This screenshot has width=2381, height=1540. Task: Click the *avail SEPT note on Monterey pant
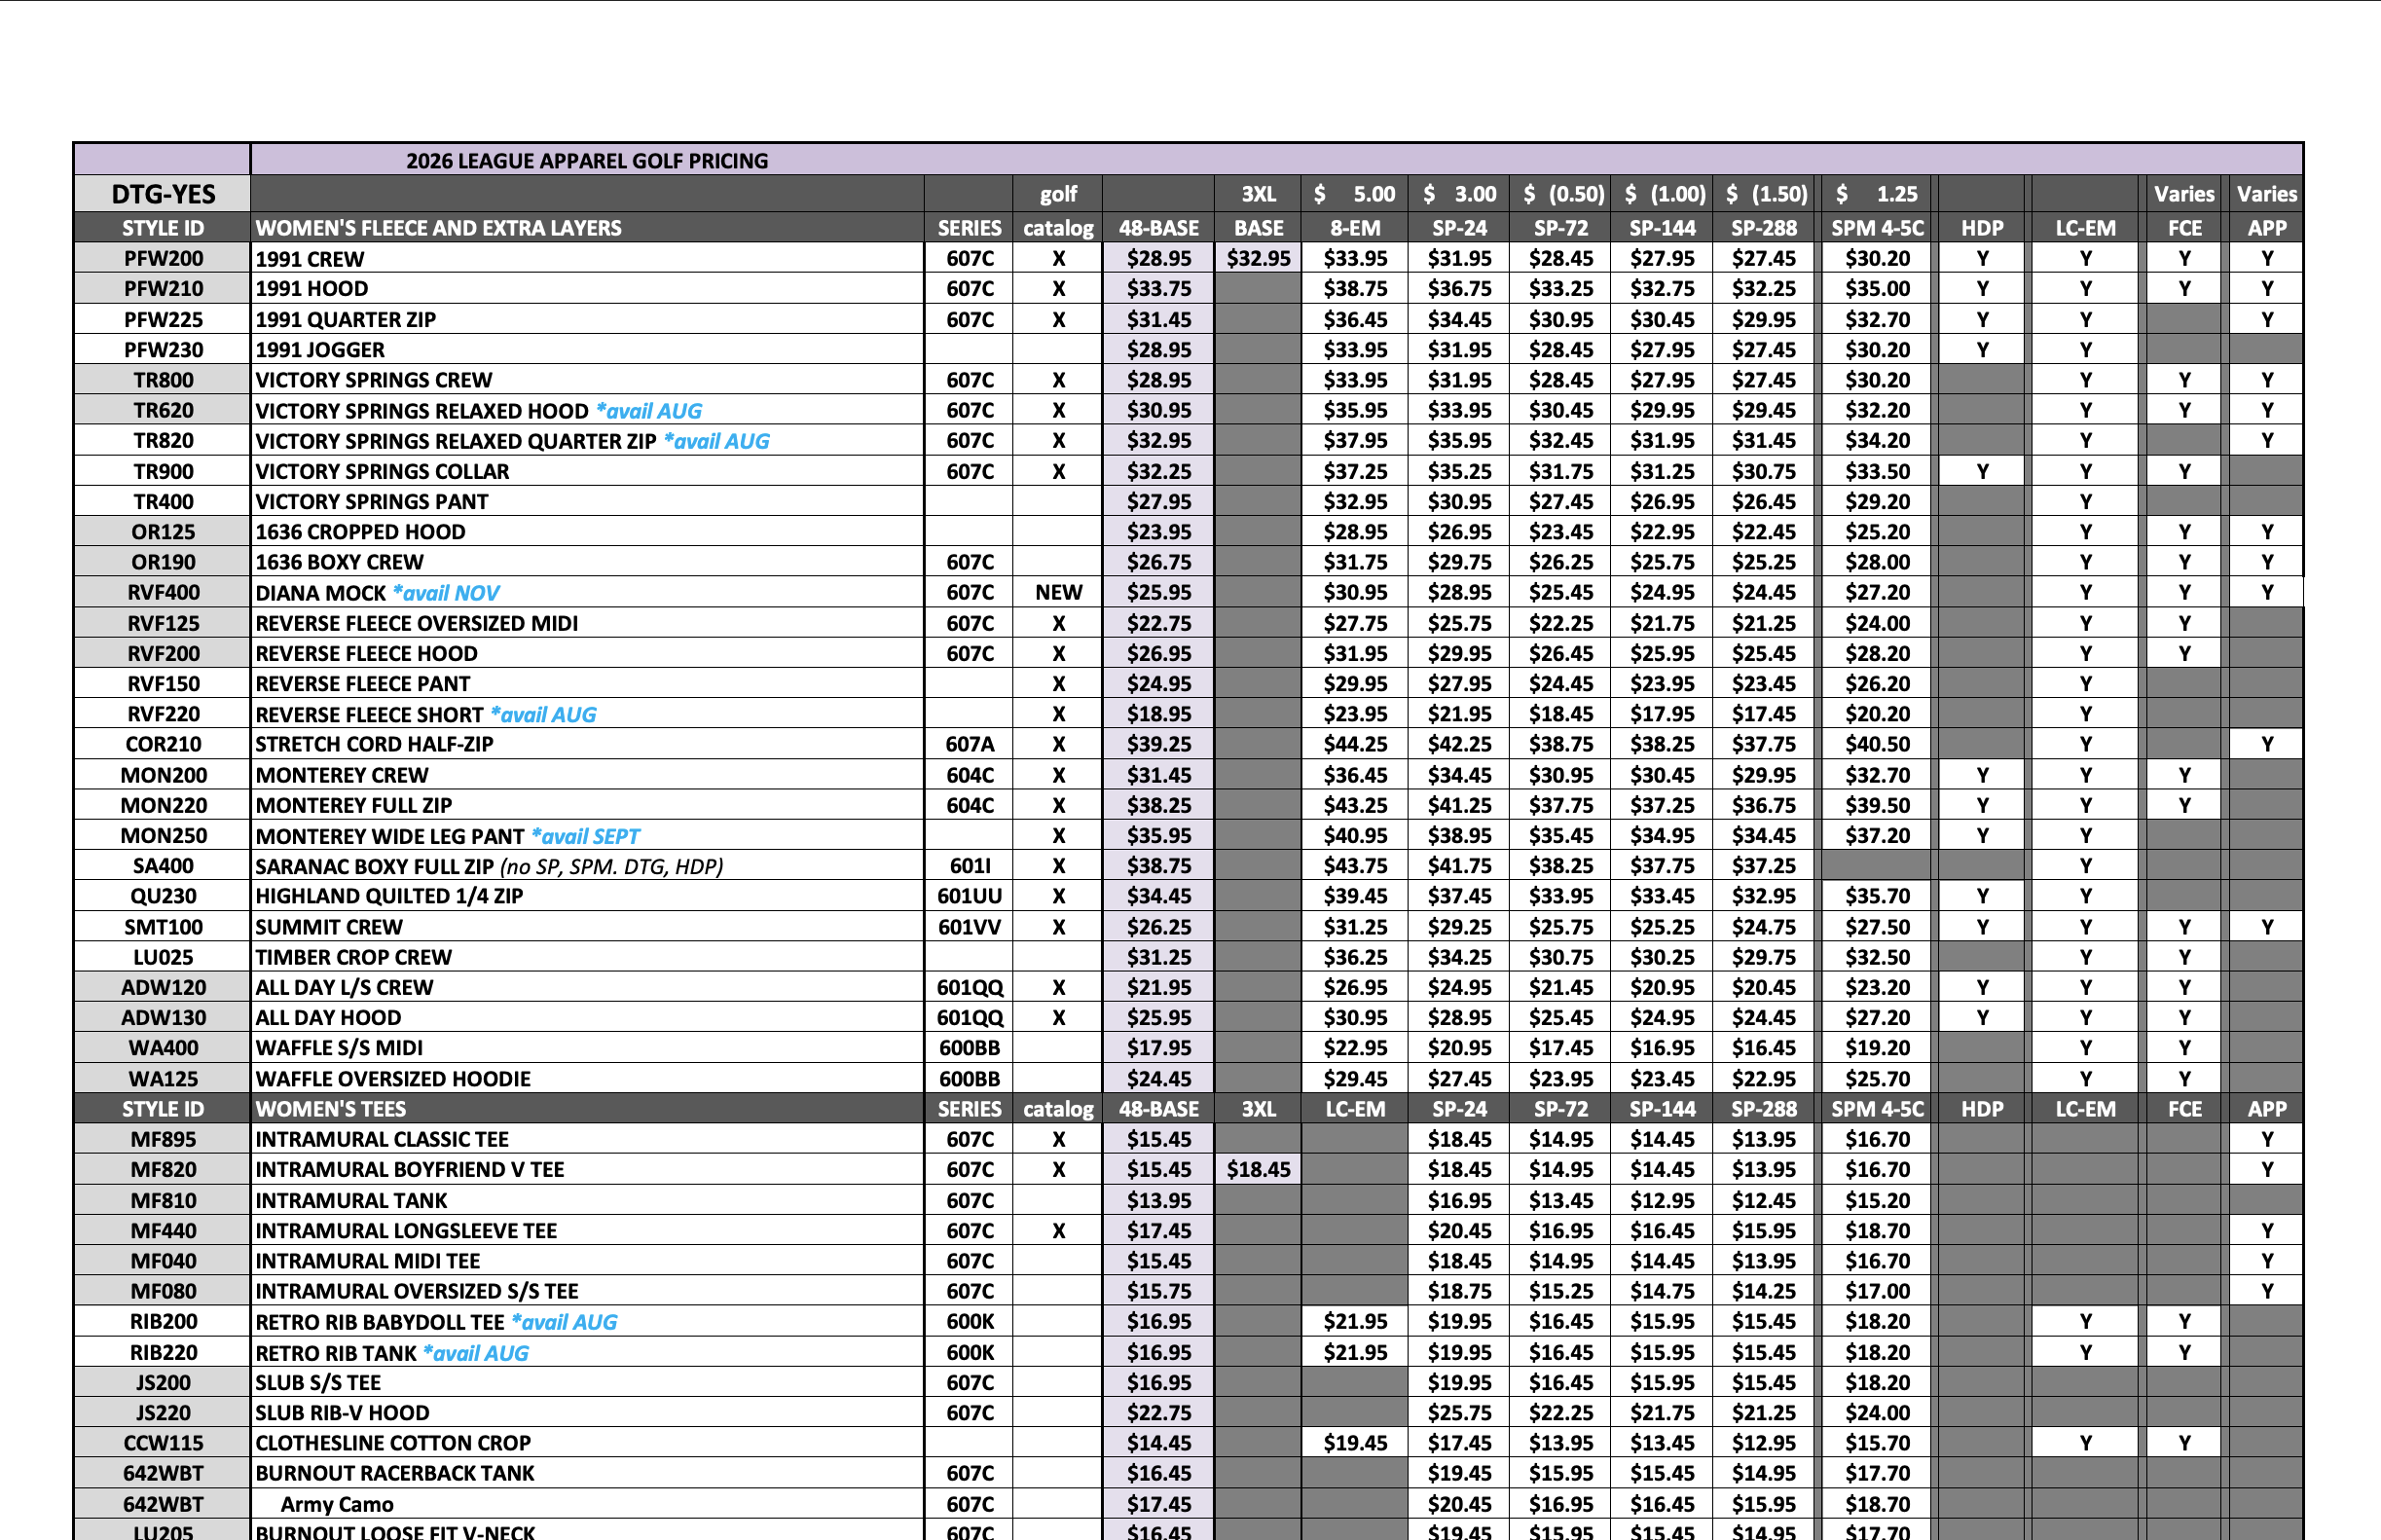(x=586, y=836)
